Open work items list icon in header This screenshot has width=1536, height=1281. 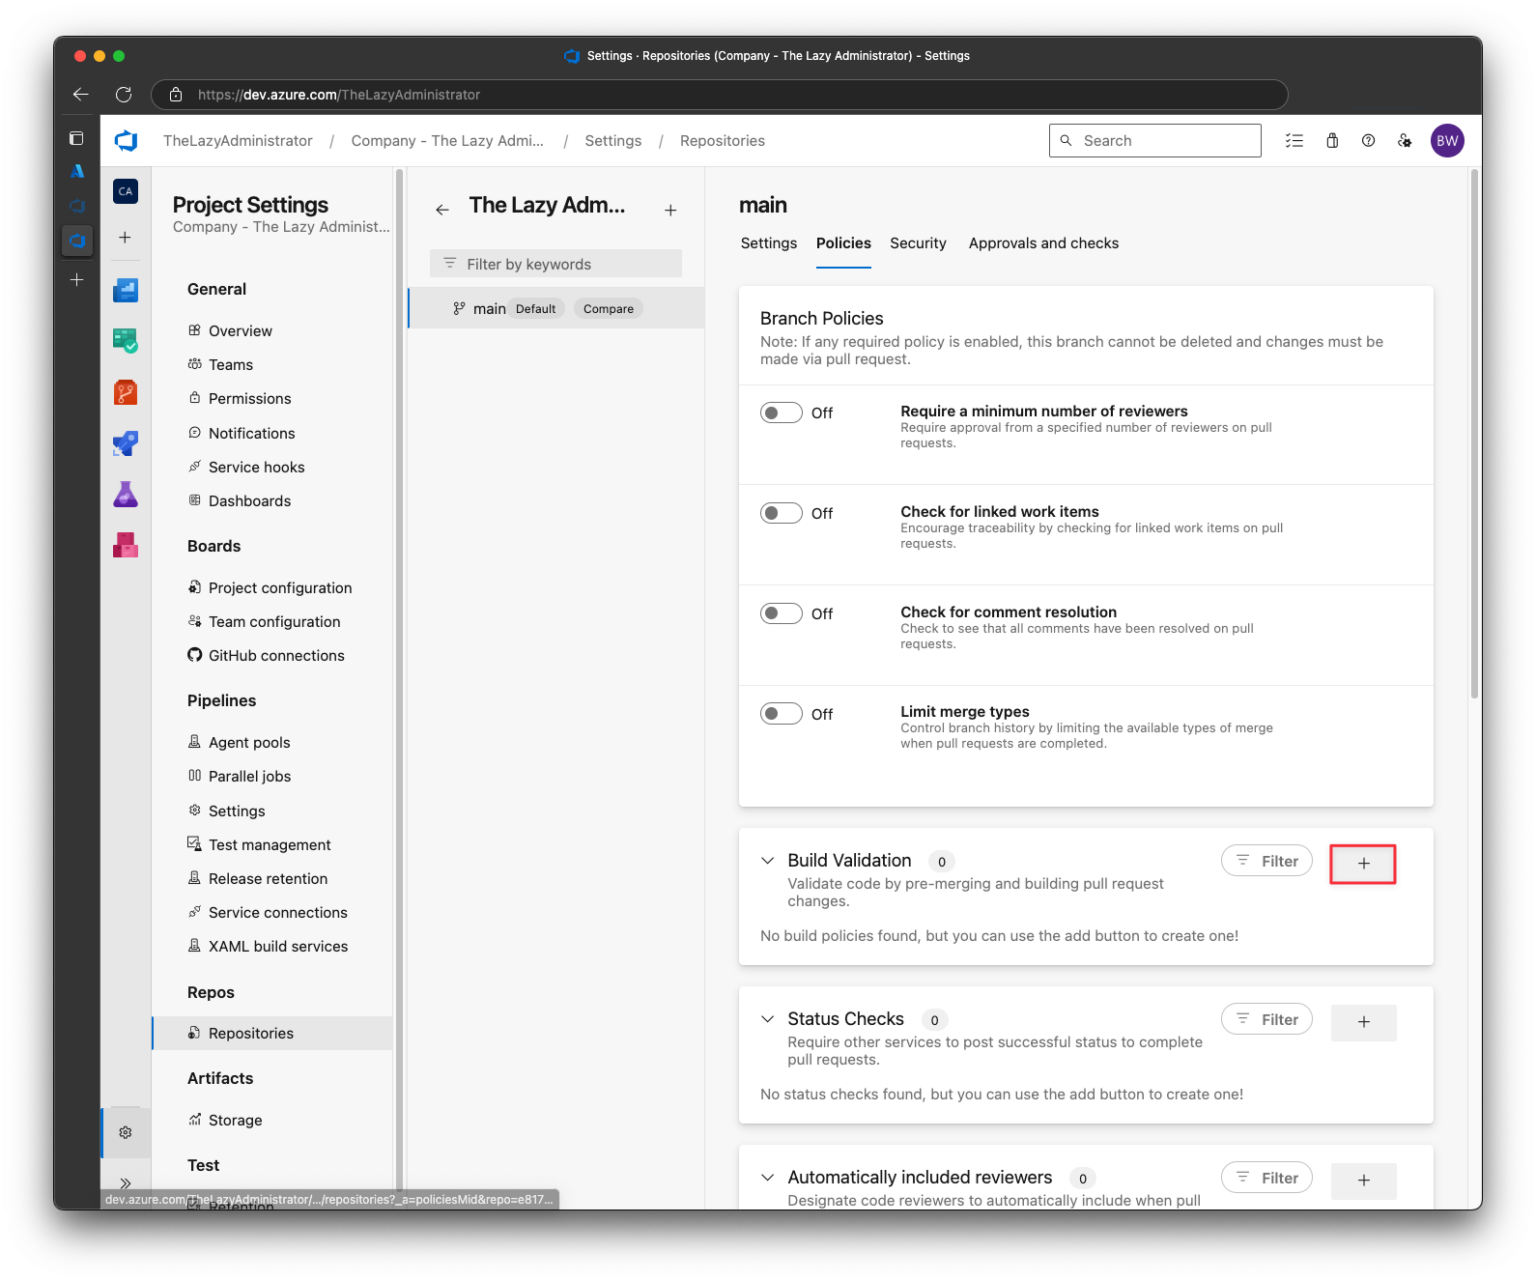tap(1294, 141)
